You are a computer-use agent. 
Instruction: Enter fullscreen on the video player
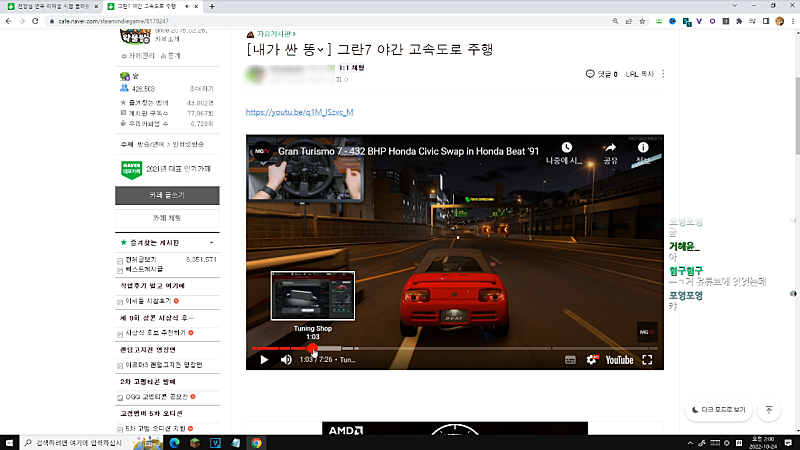pyautogui.click(x=647, y=359)
